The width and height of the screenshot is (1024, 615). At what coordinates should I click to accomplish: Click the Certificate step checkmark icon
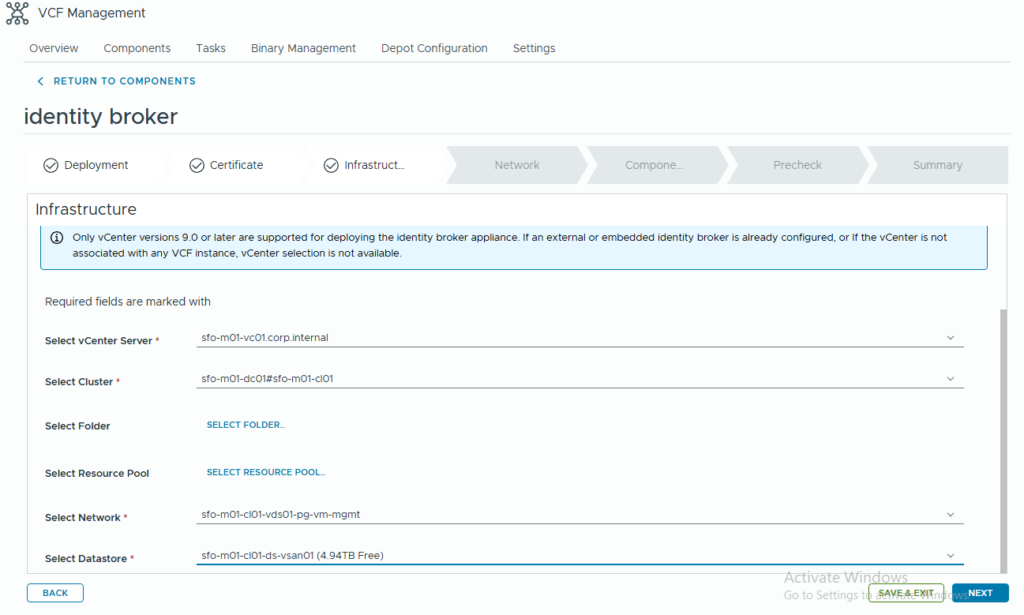pos(196,165)
